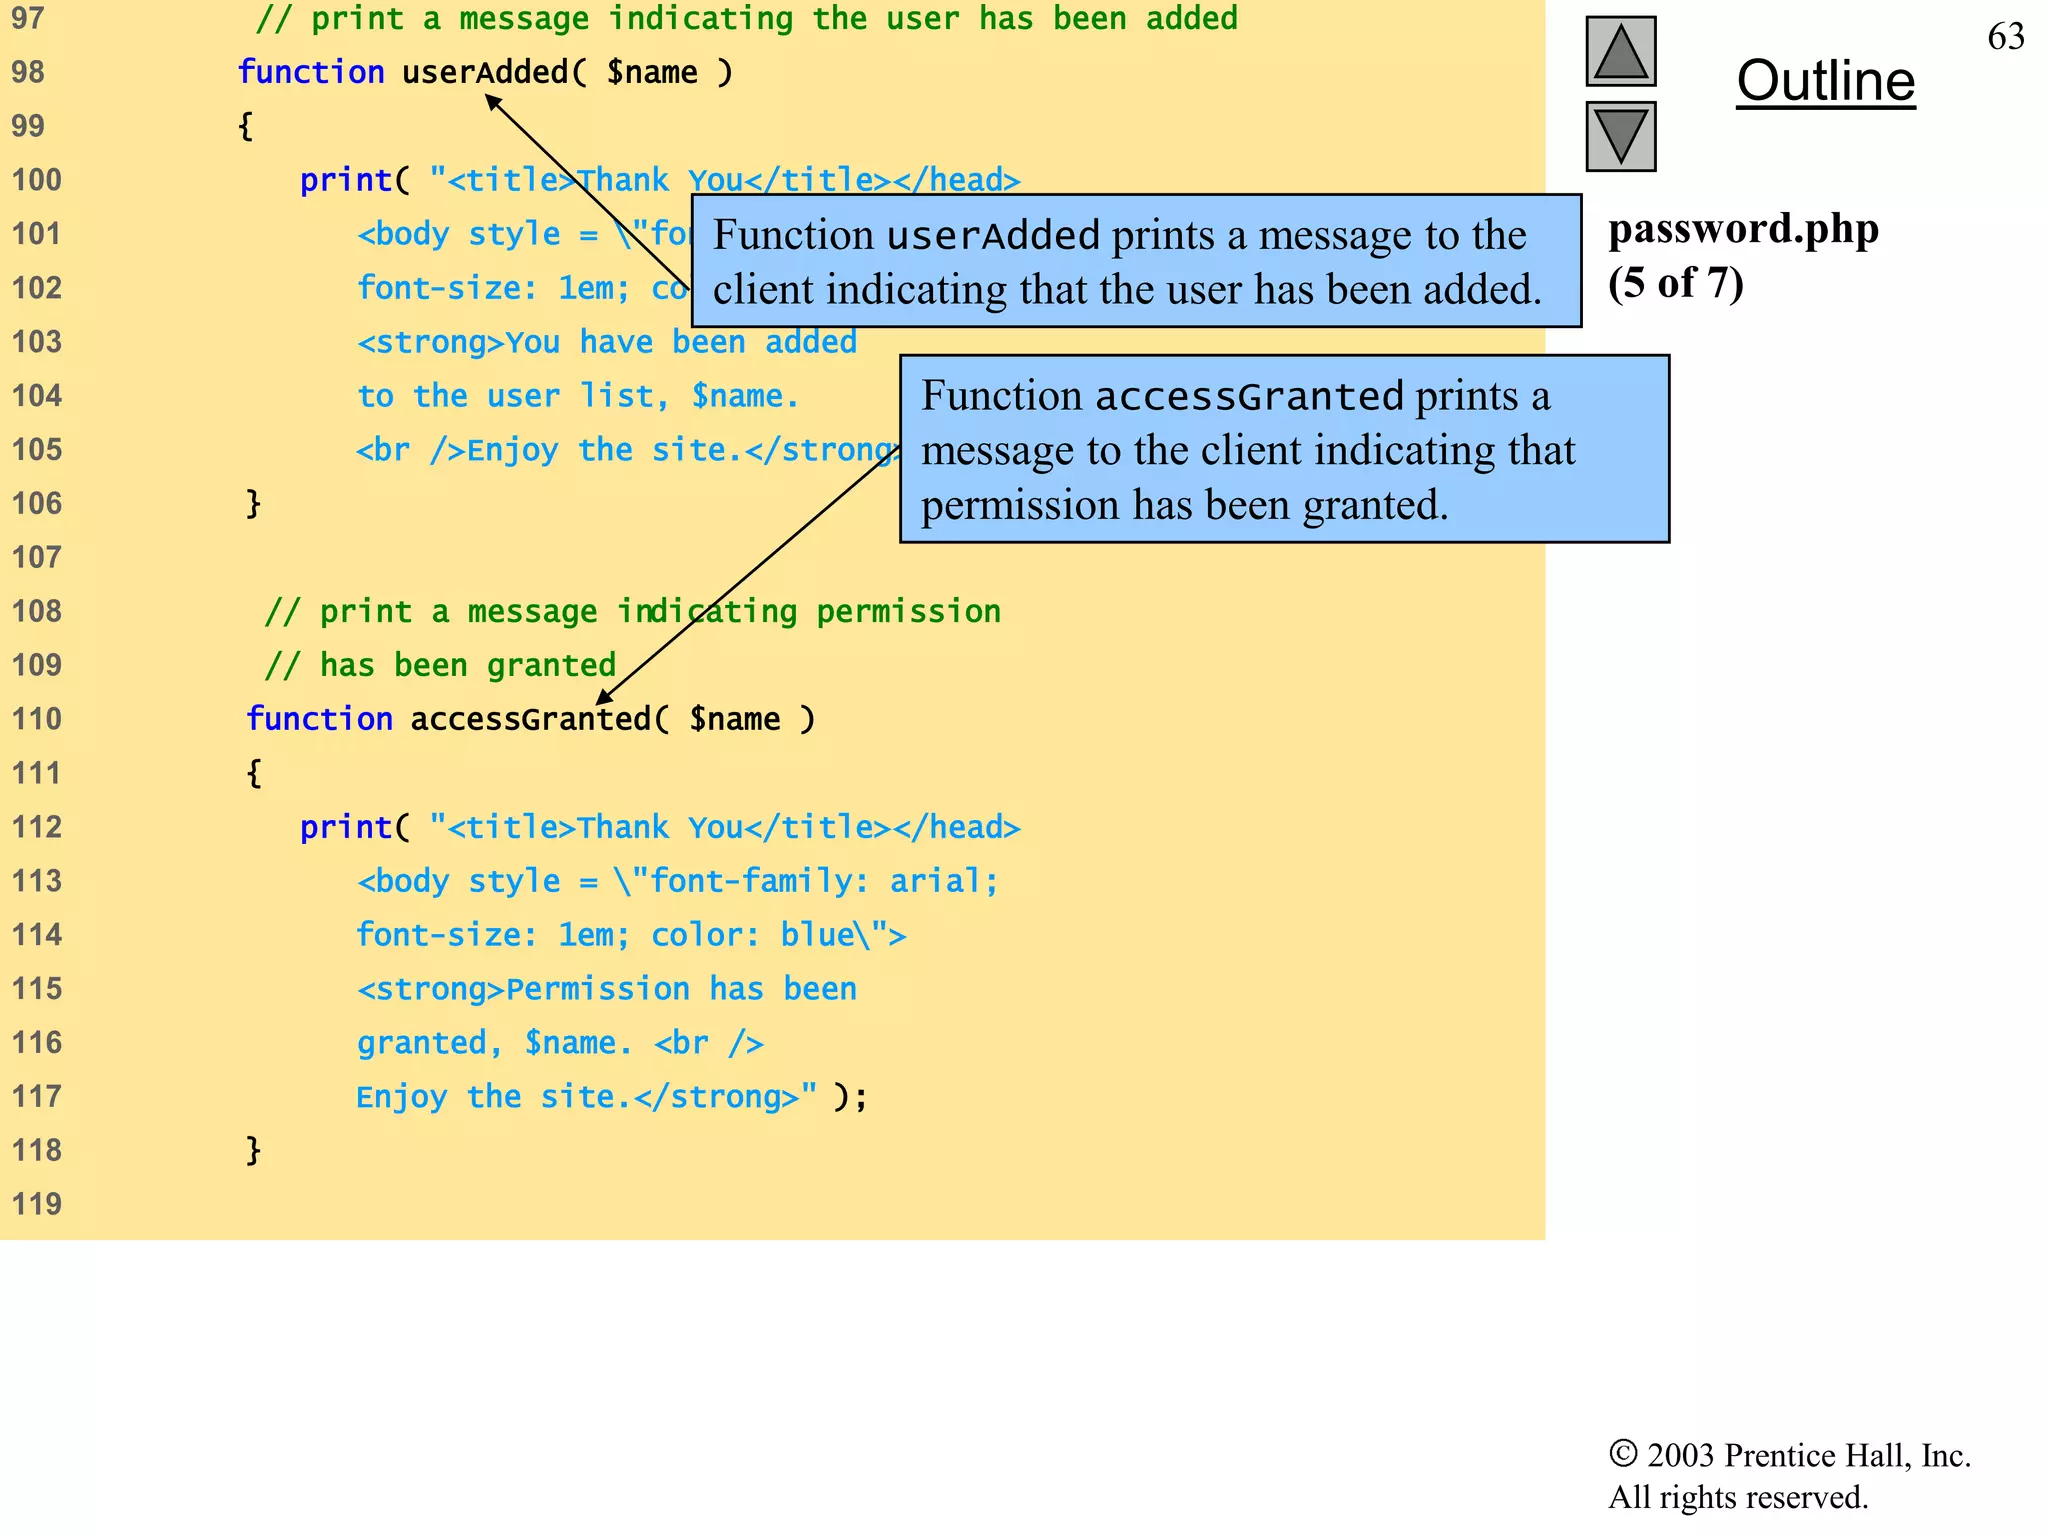Viewport: 2048px width, 1536px height.
Task: Click the 'Enjoy the site.</strong>' line 117
Action: pyautogui.click(x=610, y=1097)
